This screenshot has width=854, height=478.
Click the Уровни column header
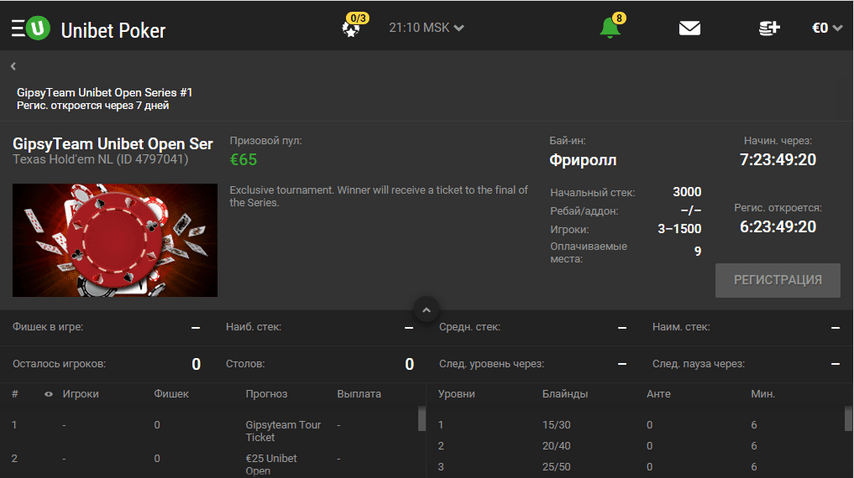pyautogui.click(x=456, y=394)
